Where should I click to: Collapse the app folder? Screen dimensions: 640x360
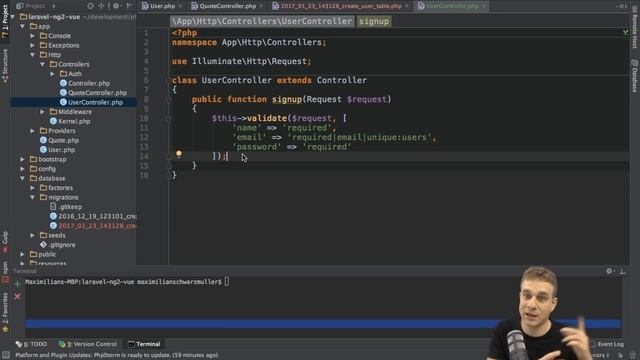point(23,26)
